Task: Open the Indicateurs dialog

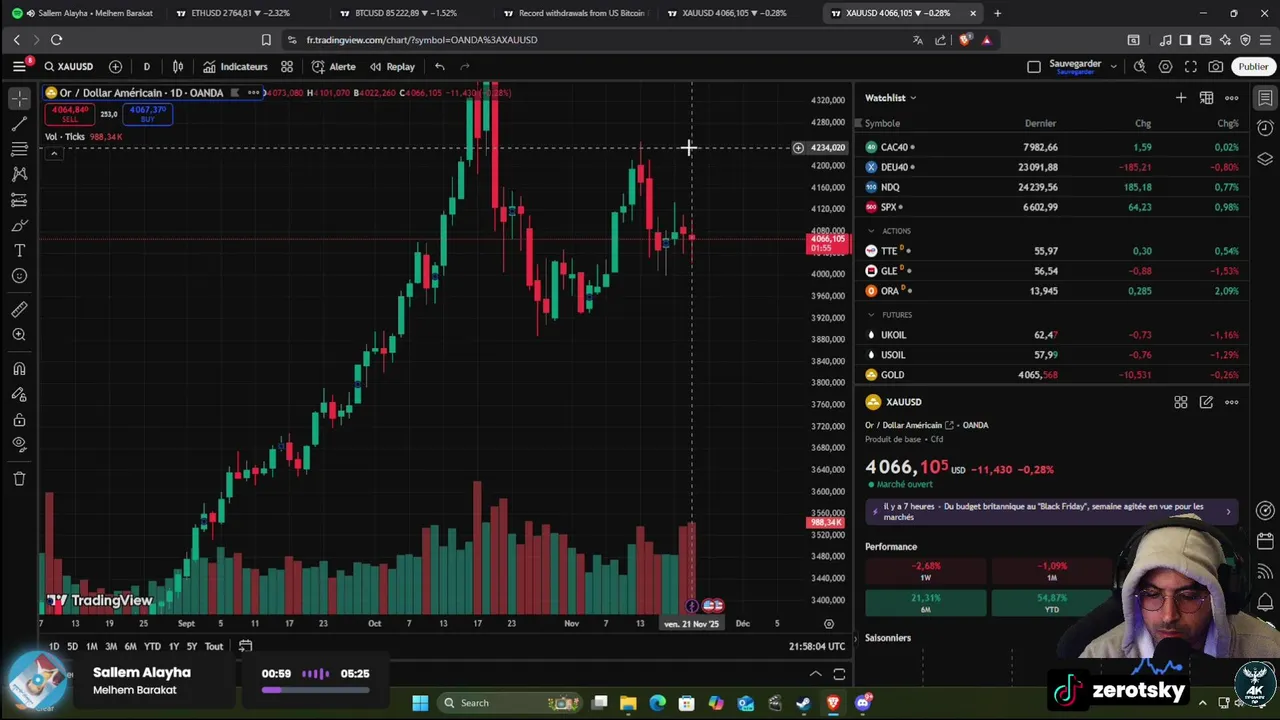Action: 235,67
